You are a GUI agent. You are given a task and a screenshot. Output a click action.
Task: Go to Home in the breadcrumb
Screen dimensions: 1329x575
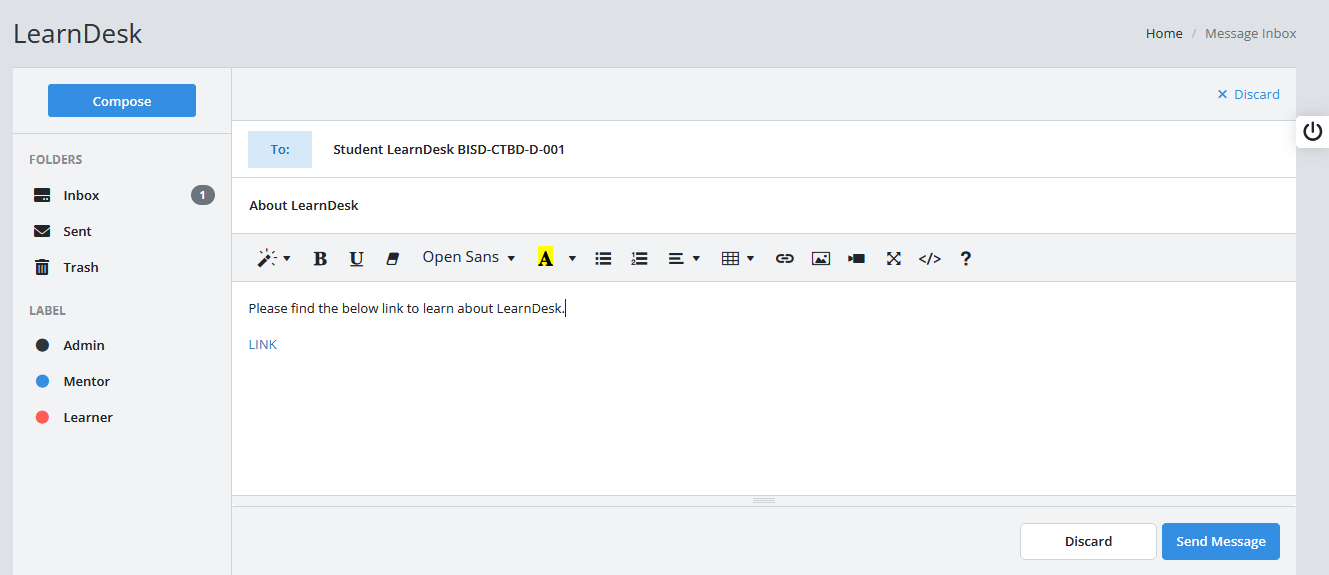[x=1164, y=33]
